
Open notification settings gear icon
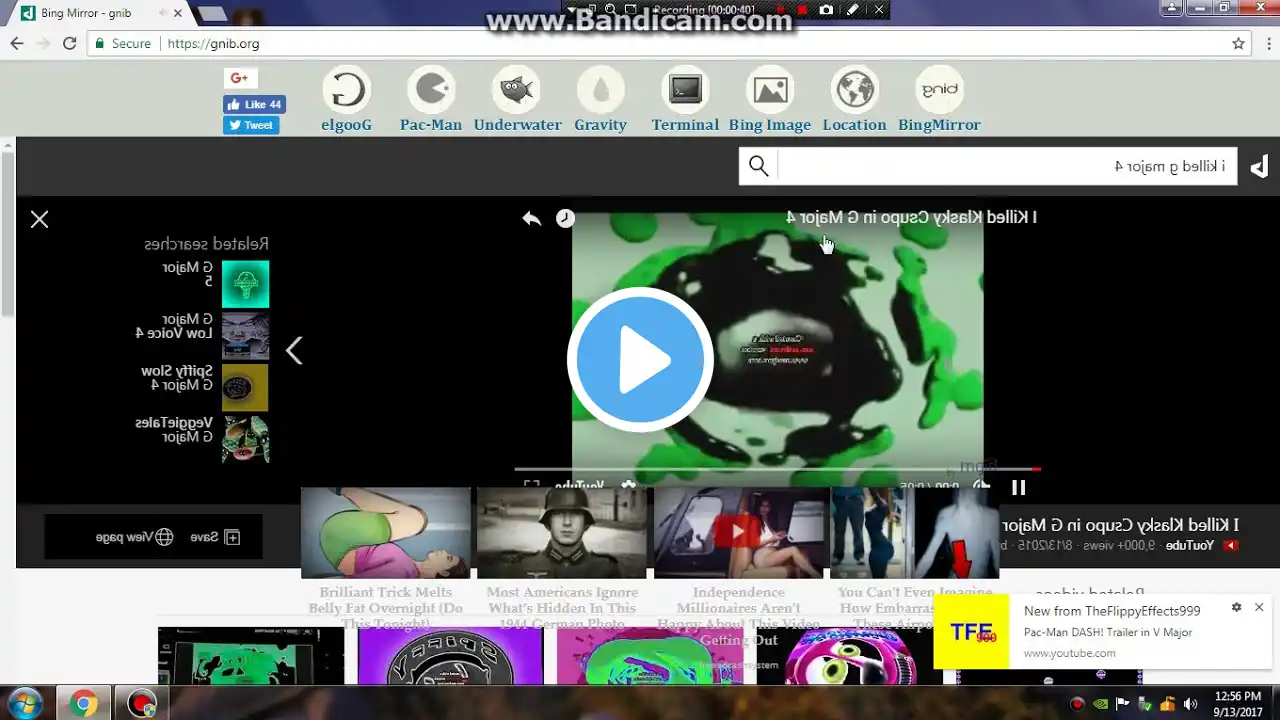point(1236,607)
